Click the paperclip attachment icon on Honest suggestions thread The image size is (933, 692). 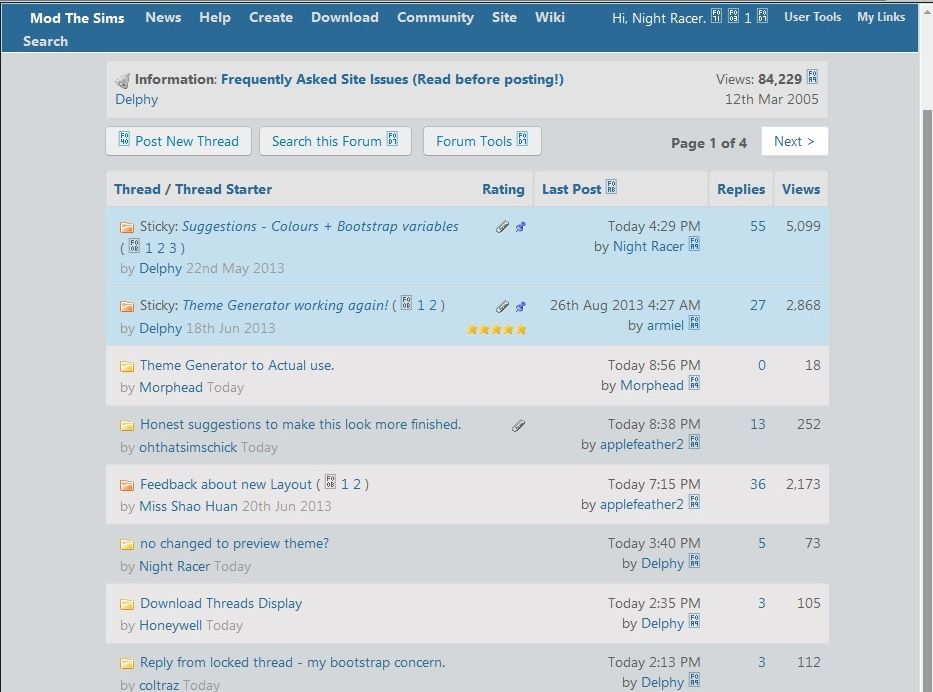pyautogui.click(x=518, y=425)
